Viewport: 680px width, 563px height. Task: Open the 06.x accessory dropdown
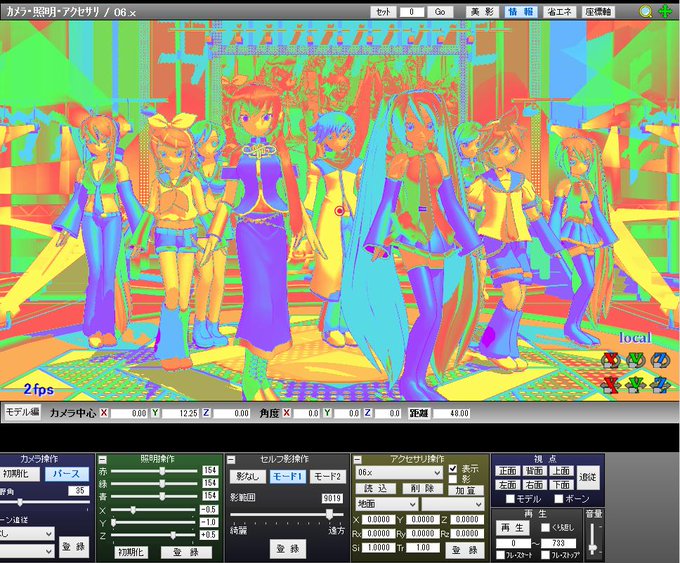pos(399,472)
